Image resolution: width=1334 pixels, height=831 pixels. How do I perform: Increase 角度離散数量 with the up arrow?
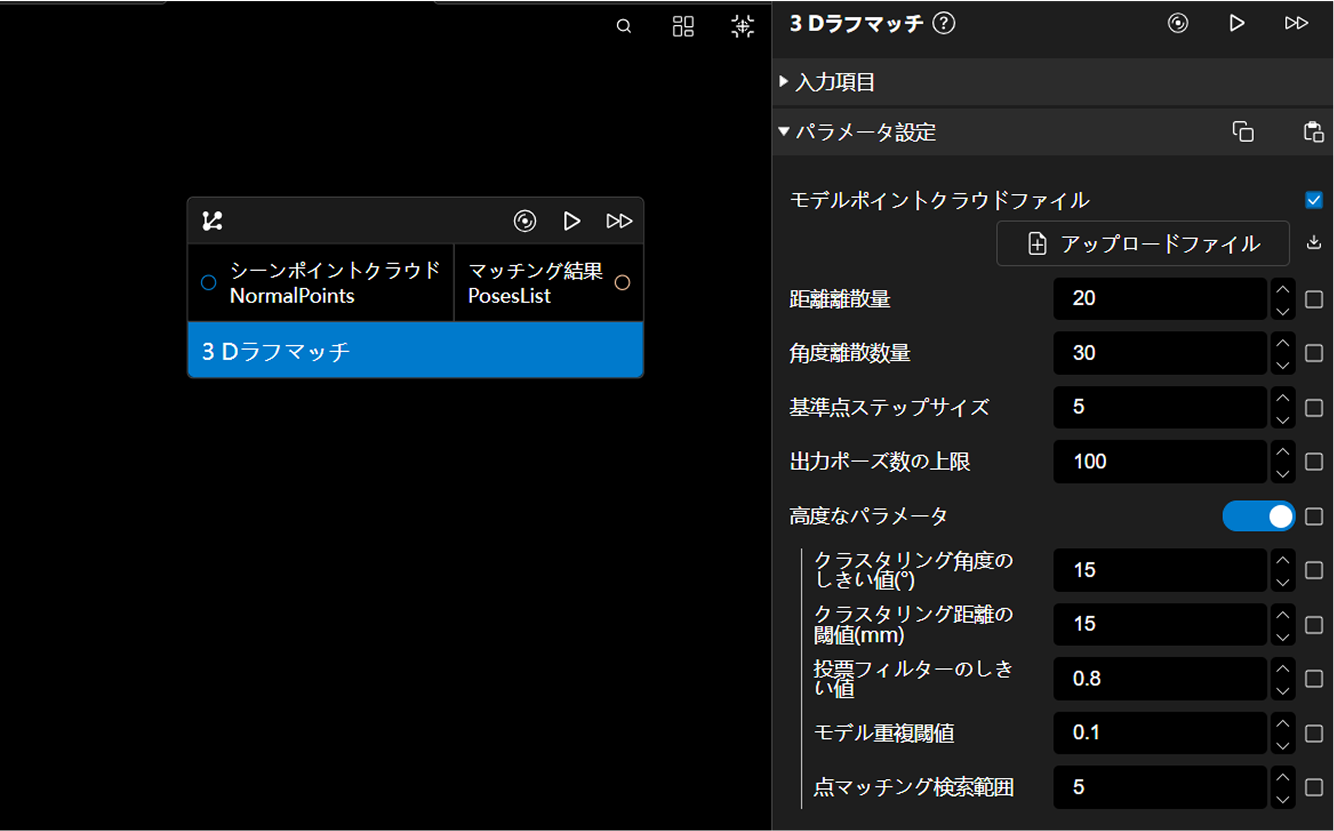pos(1282,343)
